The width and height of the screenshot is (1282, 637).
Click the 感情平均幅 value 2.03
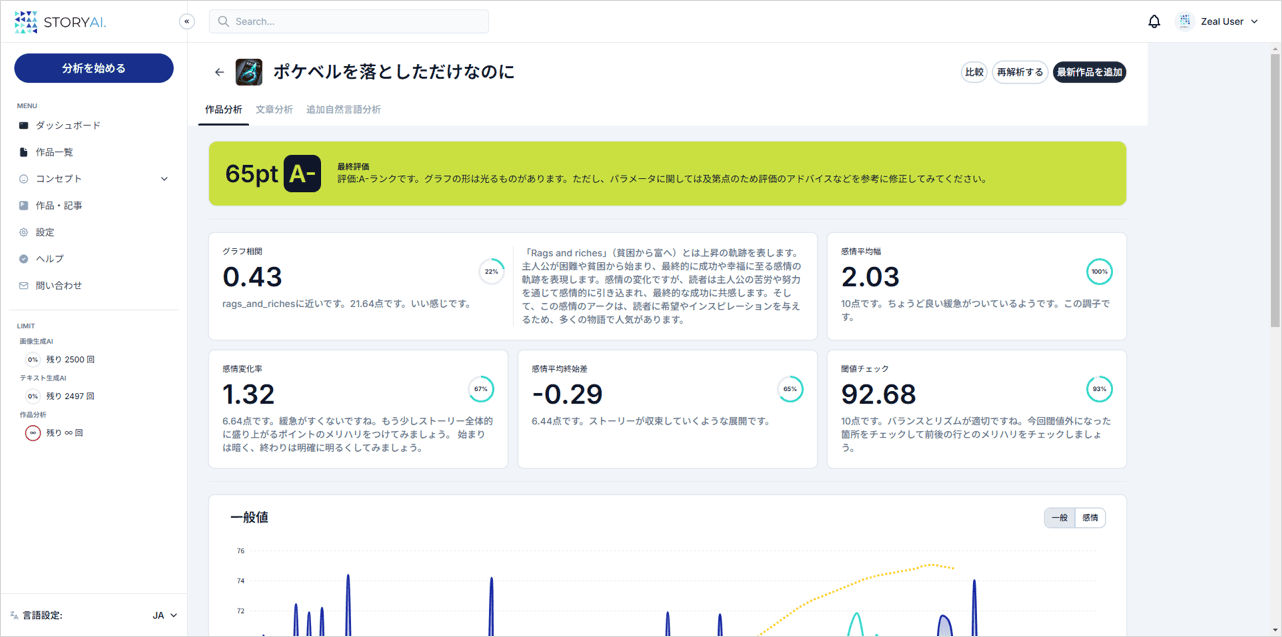[x=870, y=277]
